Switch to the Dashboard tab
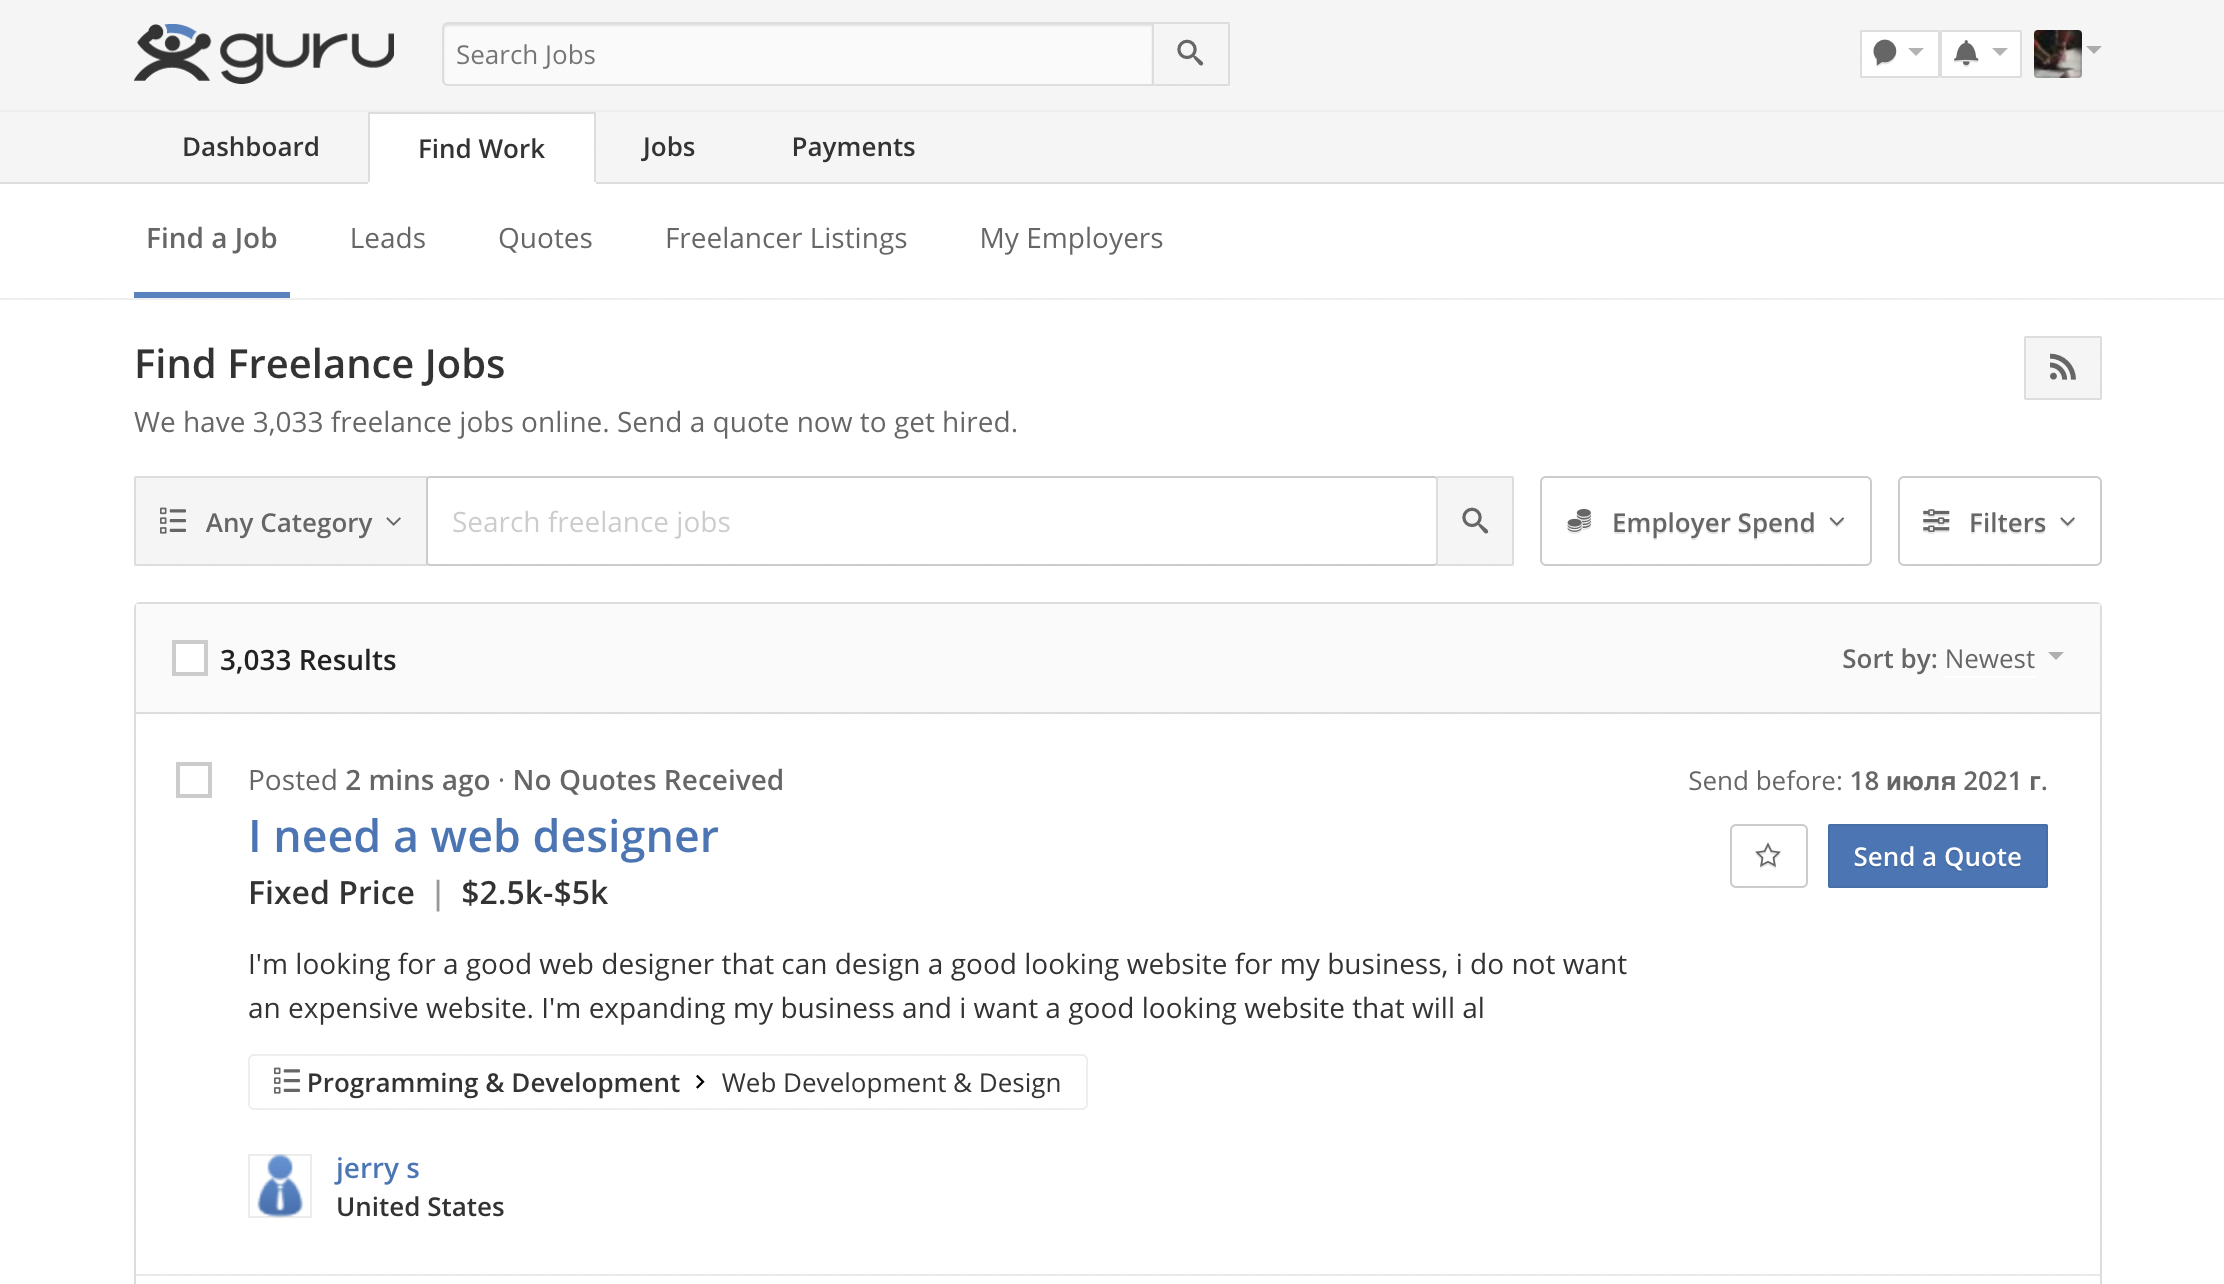 click(250, 147)
